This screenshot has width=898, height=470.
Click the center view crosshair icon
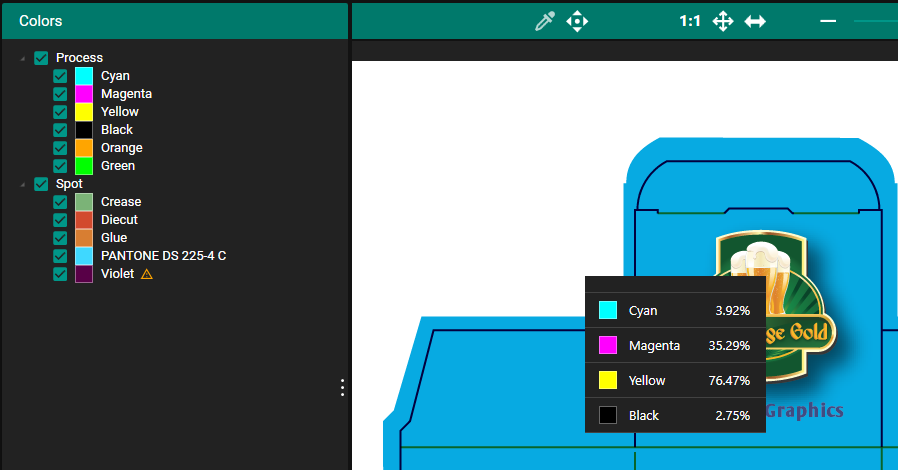(x=577, y=21)
